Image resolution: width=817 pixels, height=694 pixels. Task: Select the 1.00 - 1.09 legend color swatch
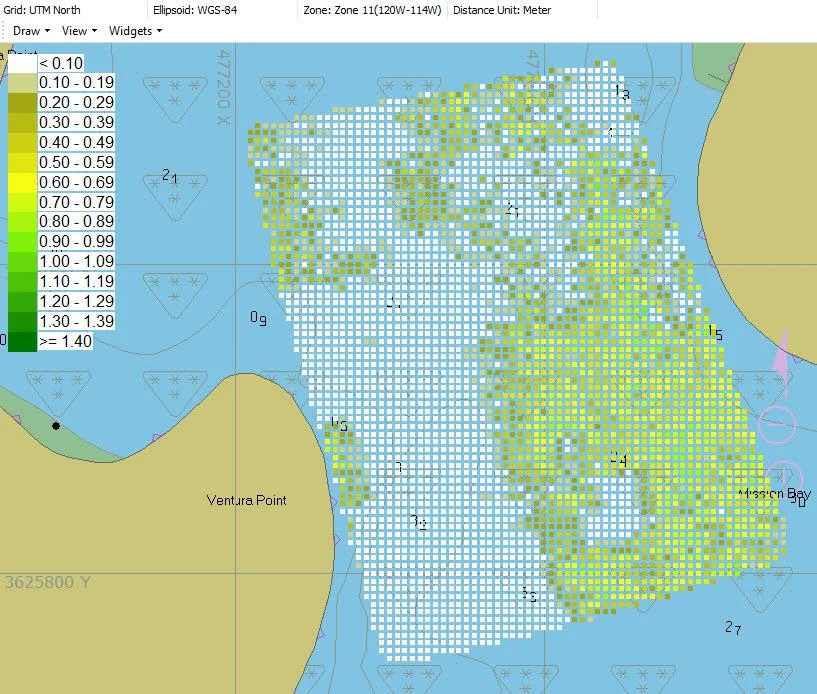pyautogui.click(x=22, y=261)
